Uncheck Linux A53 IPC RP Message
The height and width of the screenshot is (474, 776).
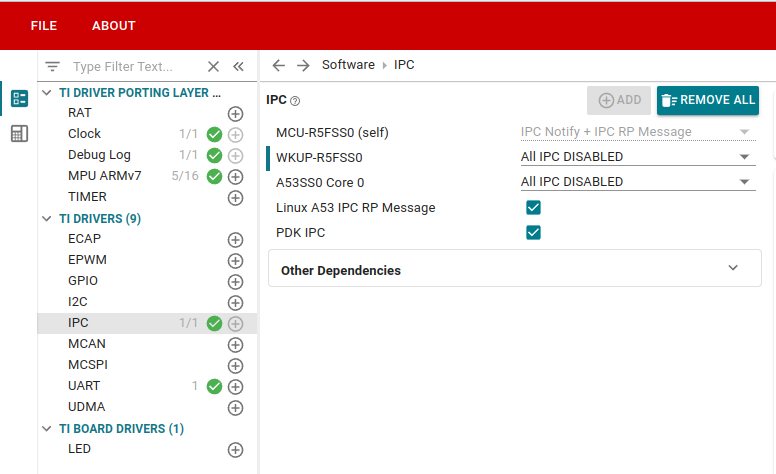coord(533,208)
